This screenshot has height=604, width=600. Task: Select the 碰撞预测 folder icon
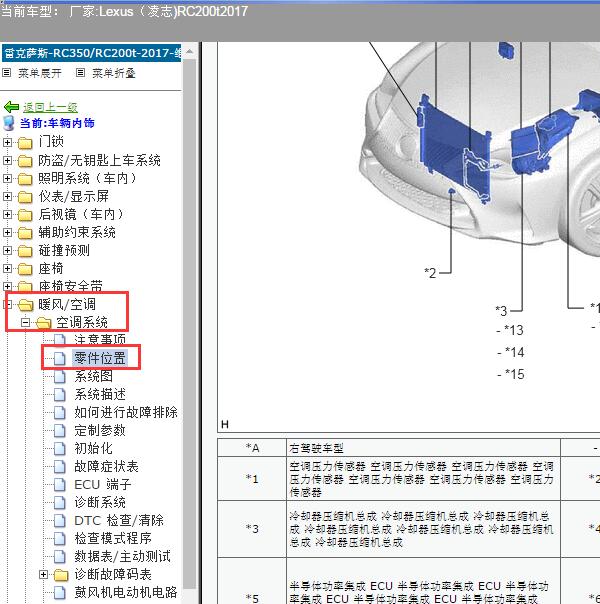tap(25, 251)
